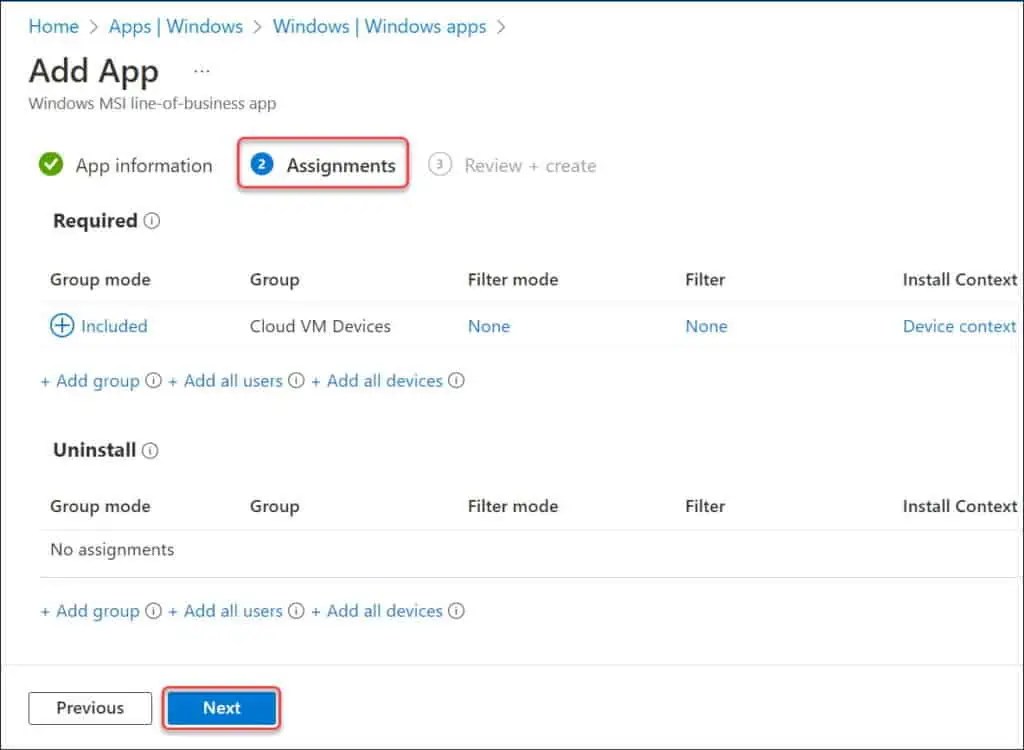
Task: Click the info icon beside the Required heading
Action: [150, 222]
